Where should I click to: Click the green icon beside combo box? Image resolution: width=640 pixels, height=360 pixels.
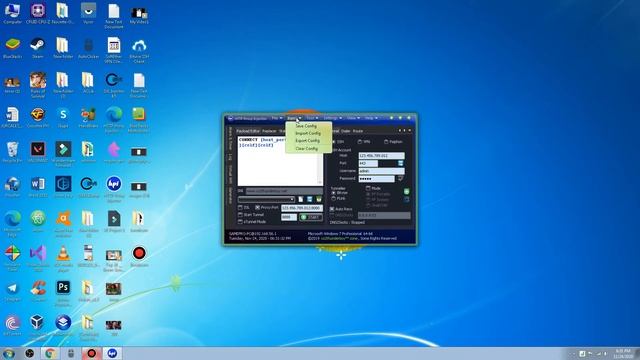click(x=319, y=199)
